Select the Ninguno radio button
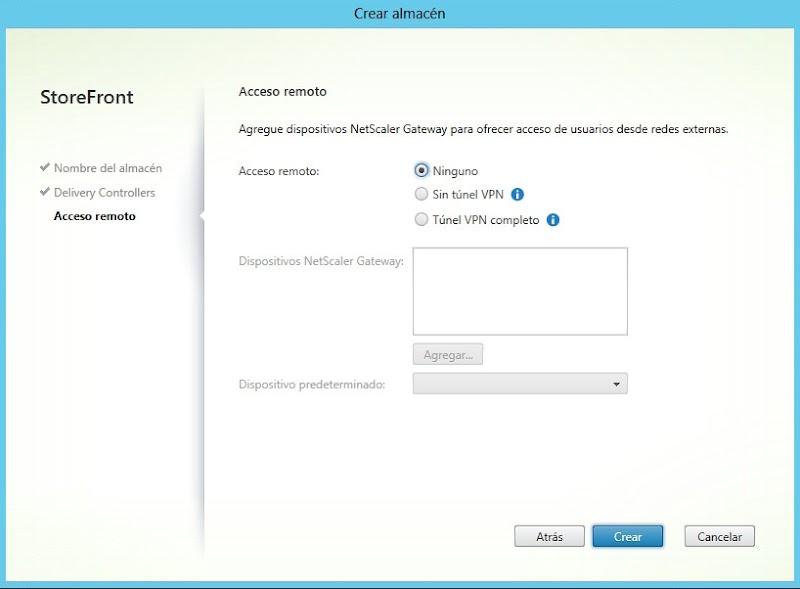This screenshot has width=800, height=589. (421, 170)
